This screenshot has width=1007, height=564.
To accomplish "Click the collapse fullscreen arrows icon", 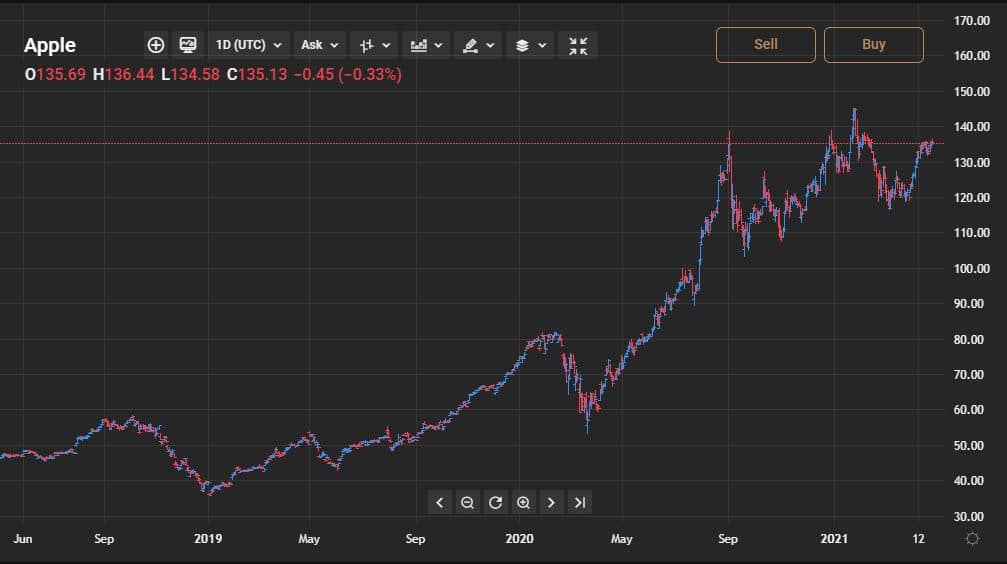I will tap(578, 45).
